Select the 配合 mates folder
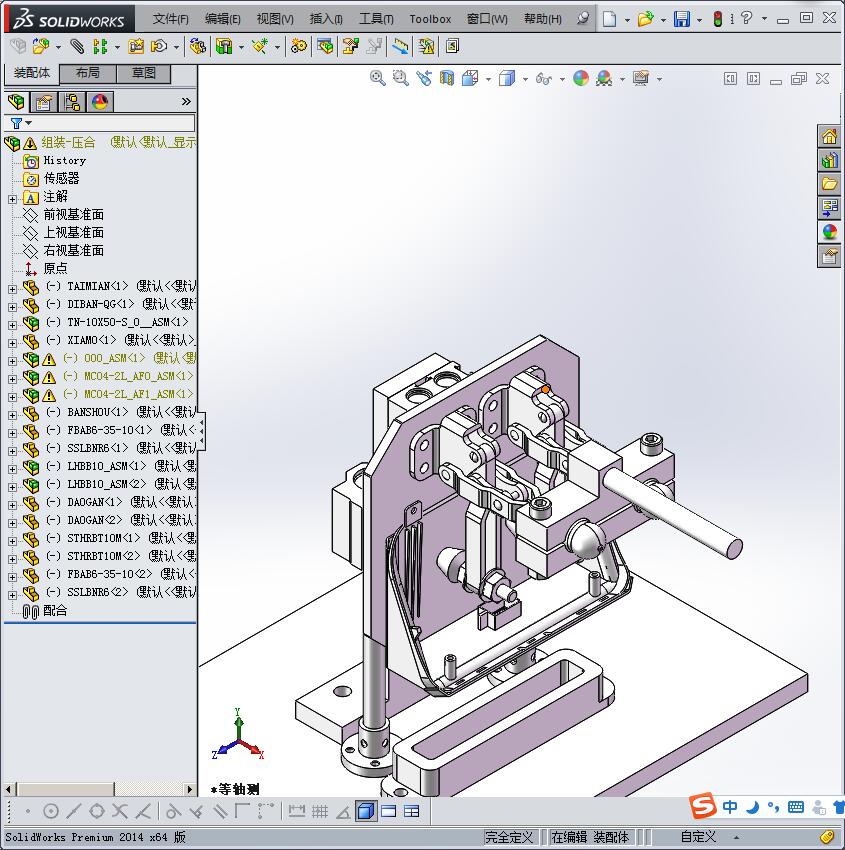Screen dimensions: 845x850 click(55, 610)
